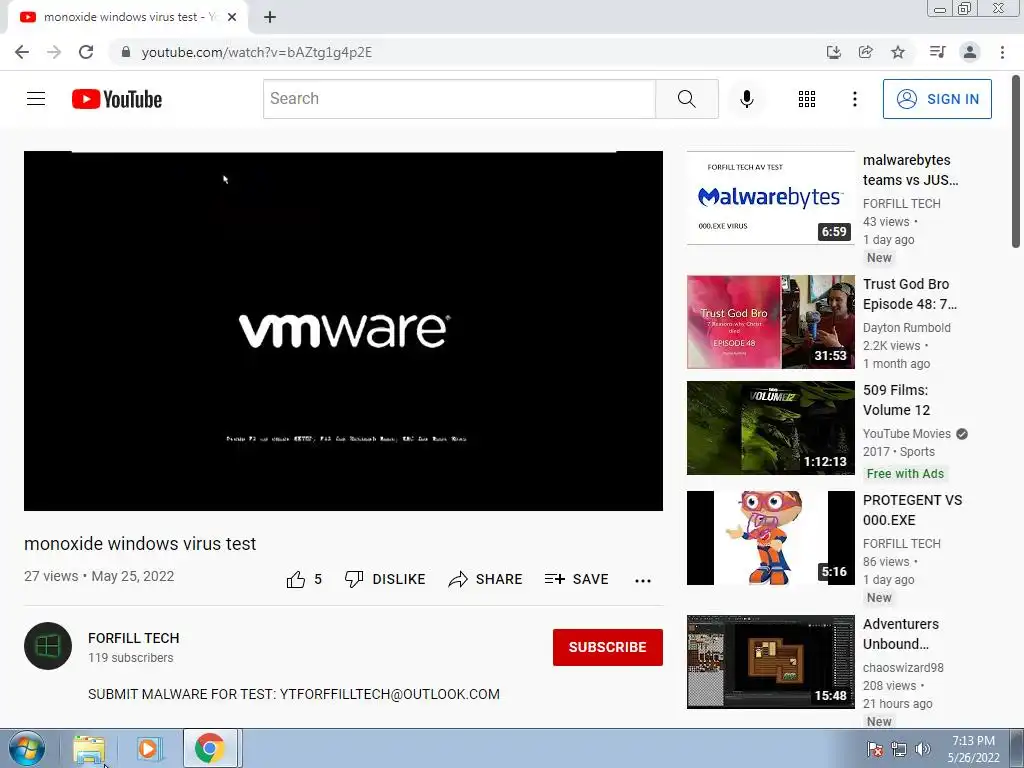Open Trust God Bro Episode 48 thumbnail
Screen dimensions: 1024x768
point(771,322)
